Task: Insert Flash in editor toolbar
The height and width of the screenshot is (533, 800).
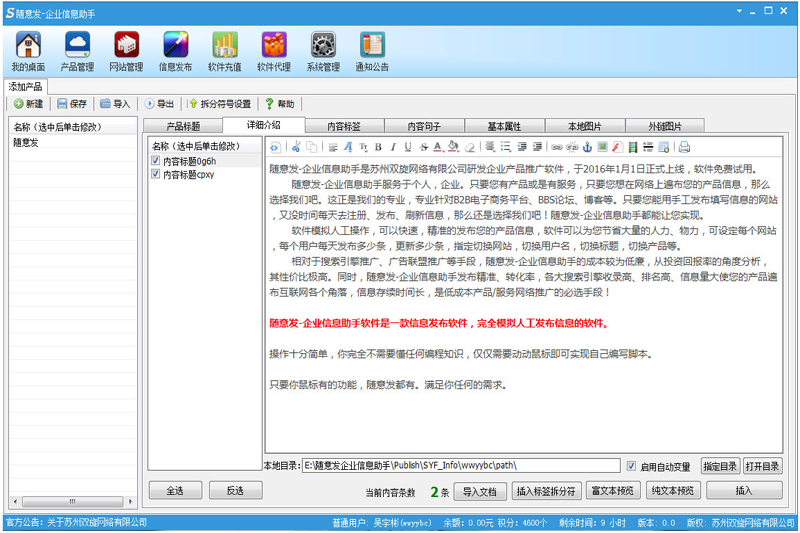Action: point(618,147)
